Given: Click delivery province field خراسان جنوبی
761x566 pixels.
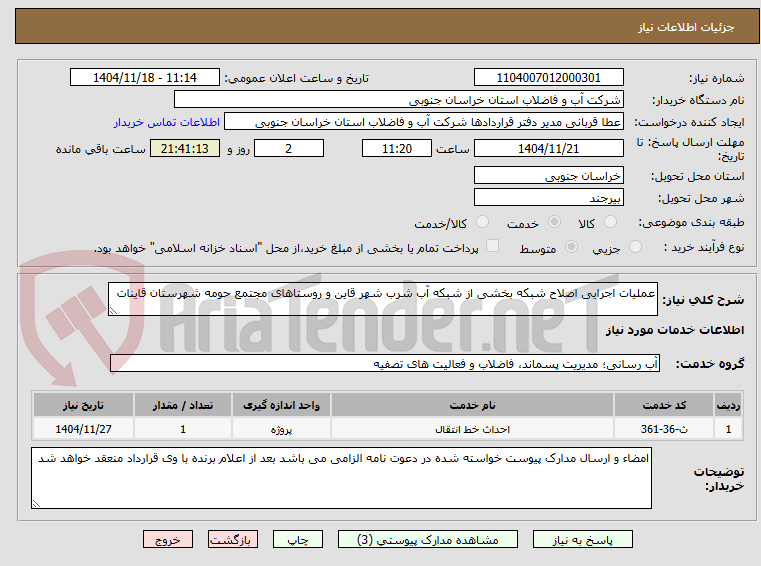Looking at the screenshot, I should click(548, 176).
